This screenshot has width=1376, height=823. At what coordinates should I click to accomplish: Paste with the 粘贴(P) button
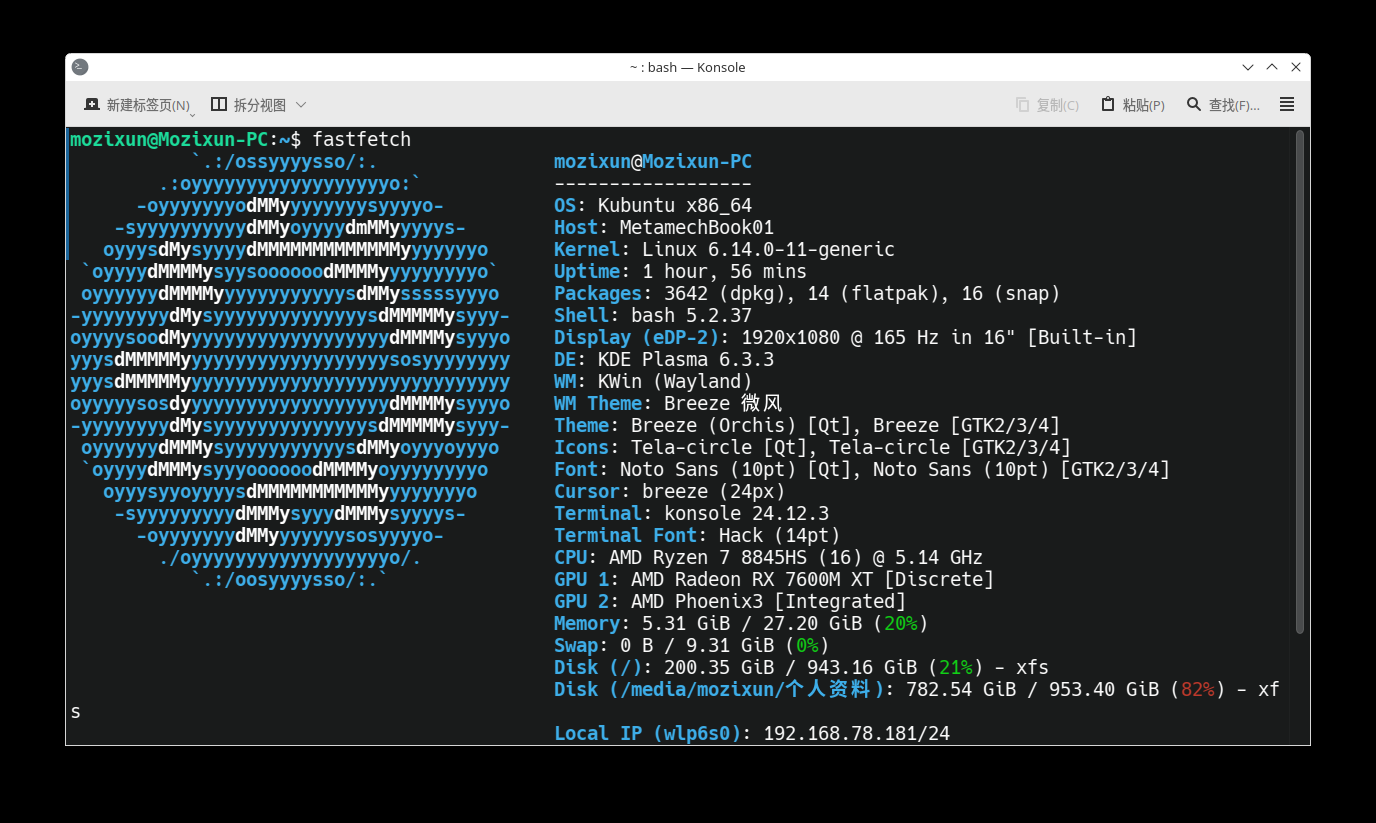pyautogui.click(x=1133, y=105)
